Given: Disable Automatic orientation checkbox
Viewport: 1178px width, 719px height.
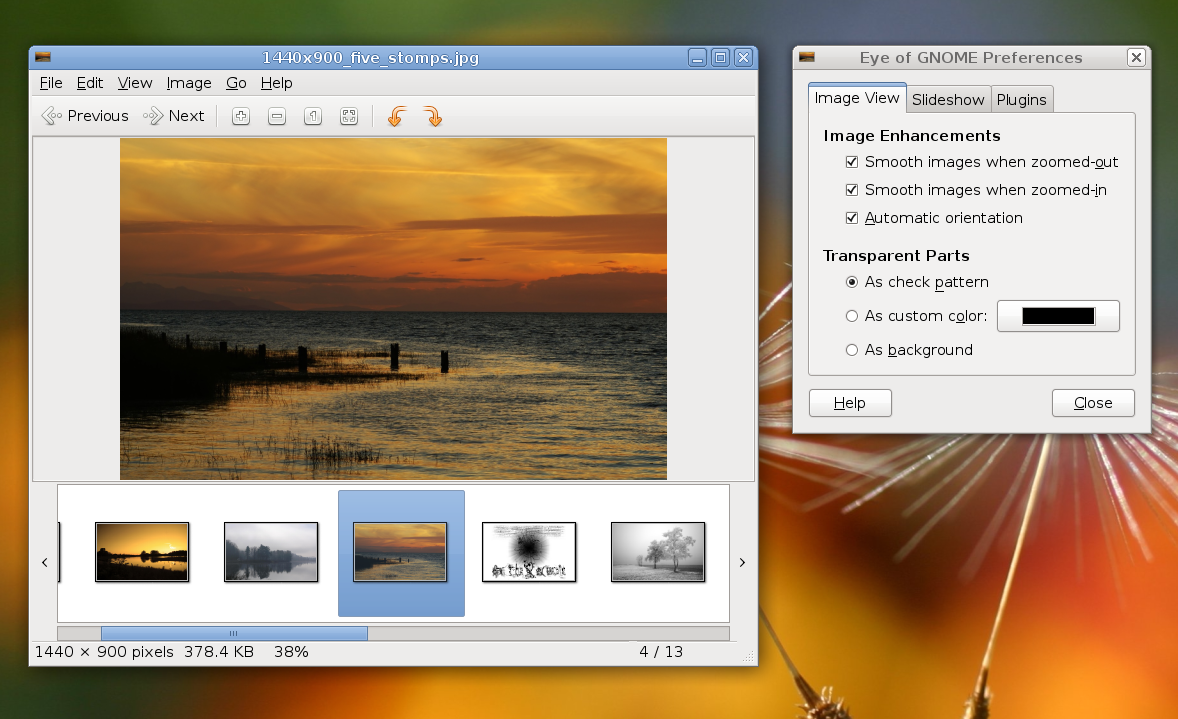Looking at the screenshot, I should tap(852, 218).
